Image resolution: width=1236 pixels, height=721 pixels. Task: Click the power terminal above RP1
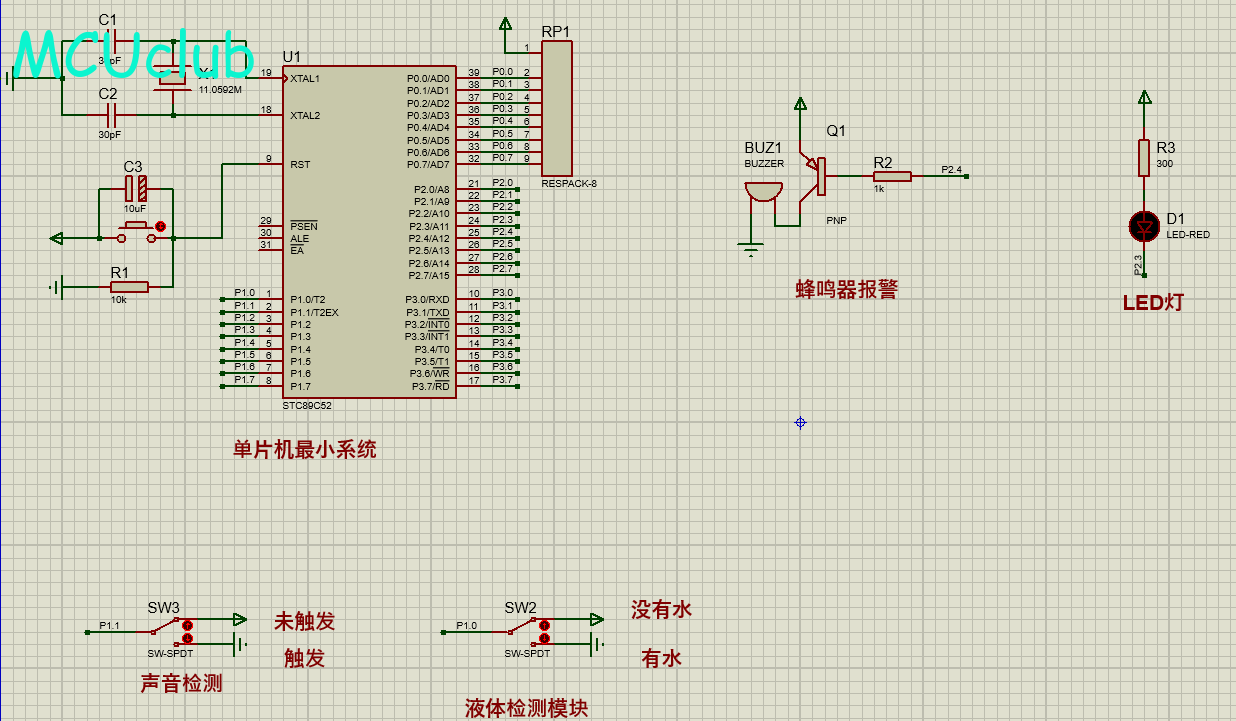click(506, 25)
